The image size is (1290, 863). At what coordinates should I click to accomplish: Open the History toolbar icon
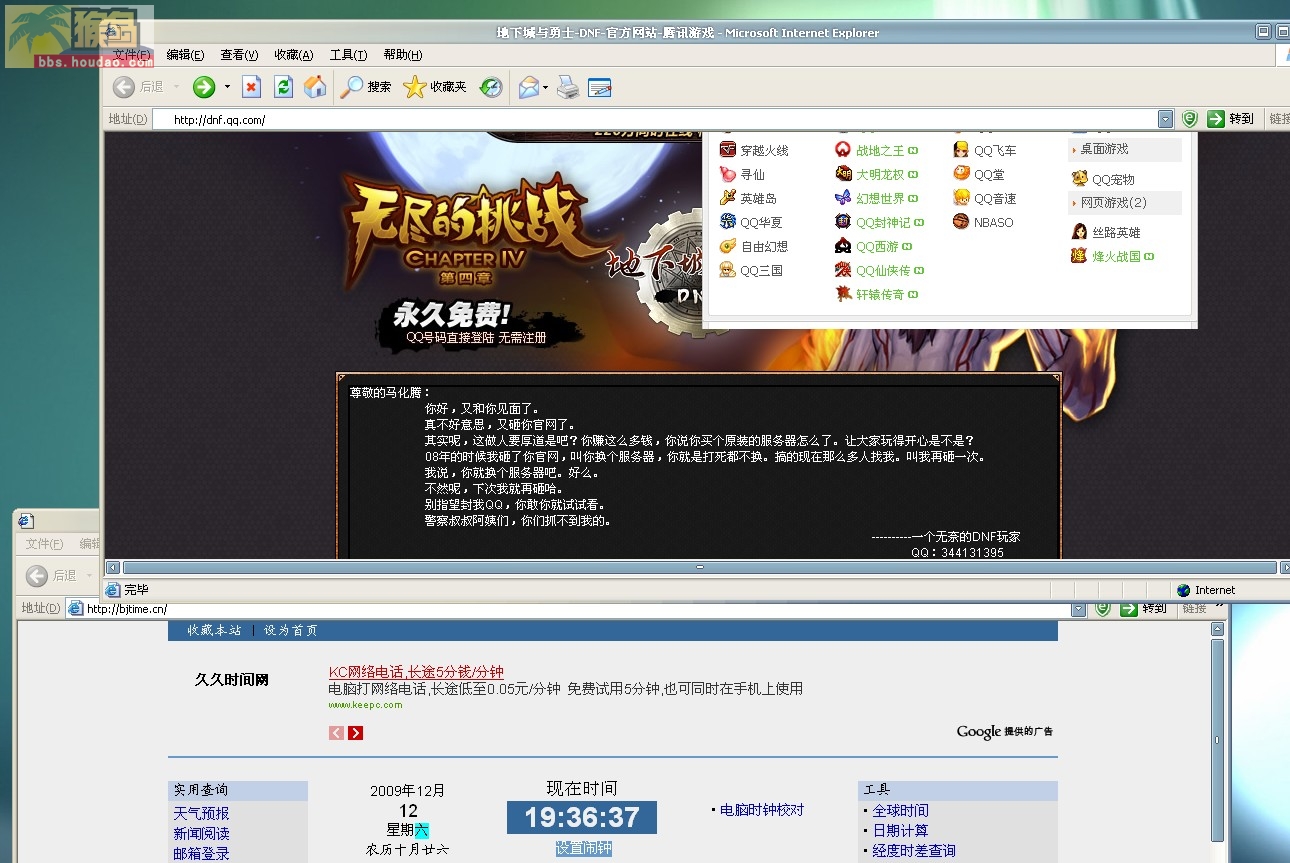(x=491, y=87)
